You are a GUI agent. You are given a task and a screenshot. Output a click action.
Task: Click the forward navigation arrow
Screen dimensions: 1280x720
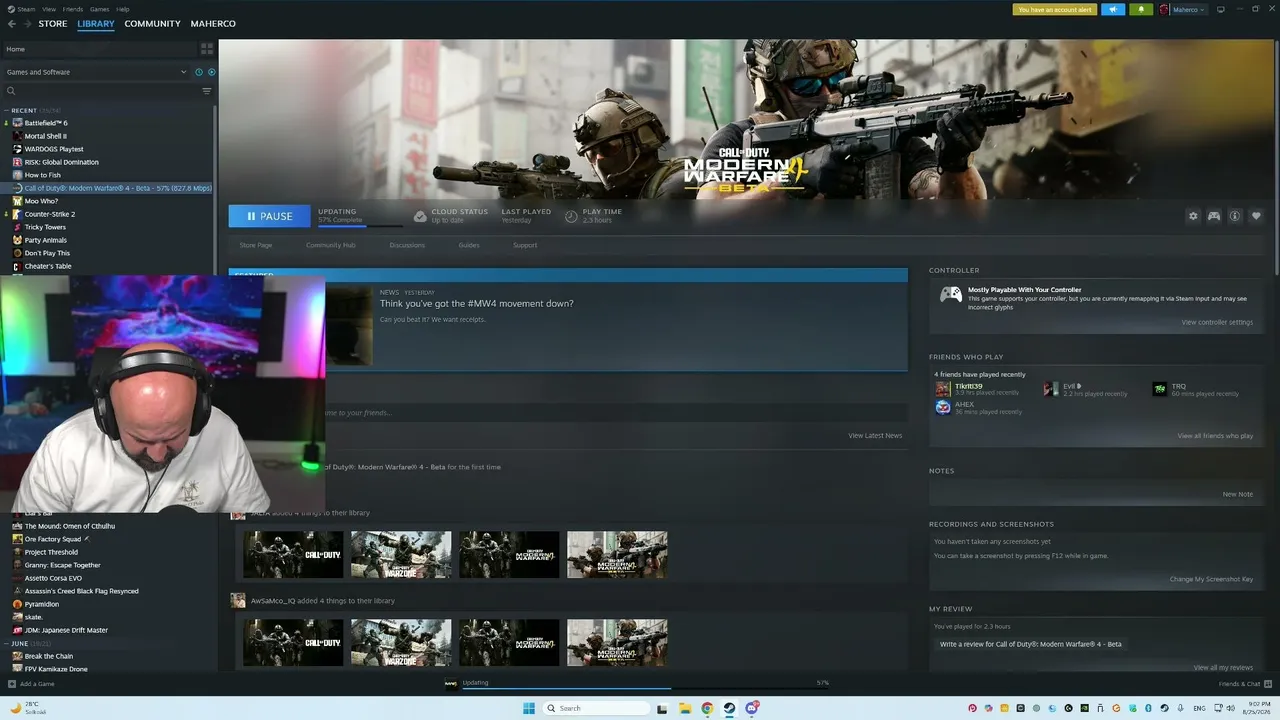pyautogui.click(x=27, y=24)
